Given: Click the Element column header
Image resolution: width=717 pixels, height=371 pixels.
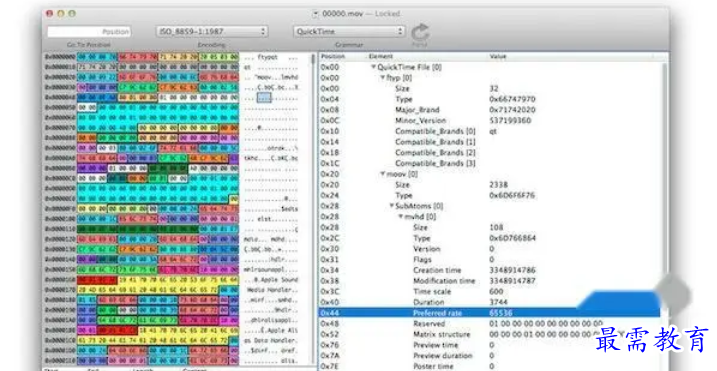Looking at the screenshot, I should (x=381, y=56).
